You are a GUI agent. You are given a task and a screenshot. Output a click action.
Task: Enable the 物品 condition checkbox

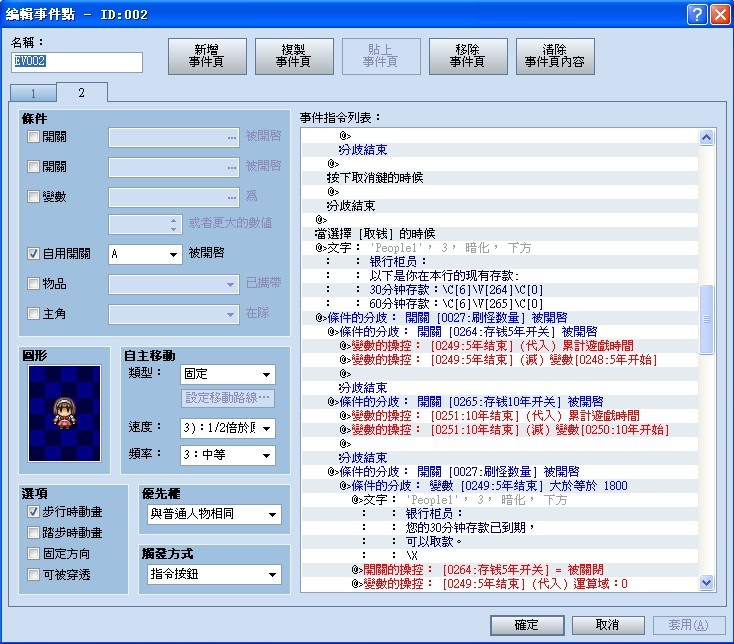(x=33, y=284)
